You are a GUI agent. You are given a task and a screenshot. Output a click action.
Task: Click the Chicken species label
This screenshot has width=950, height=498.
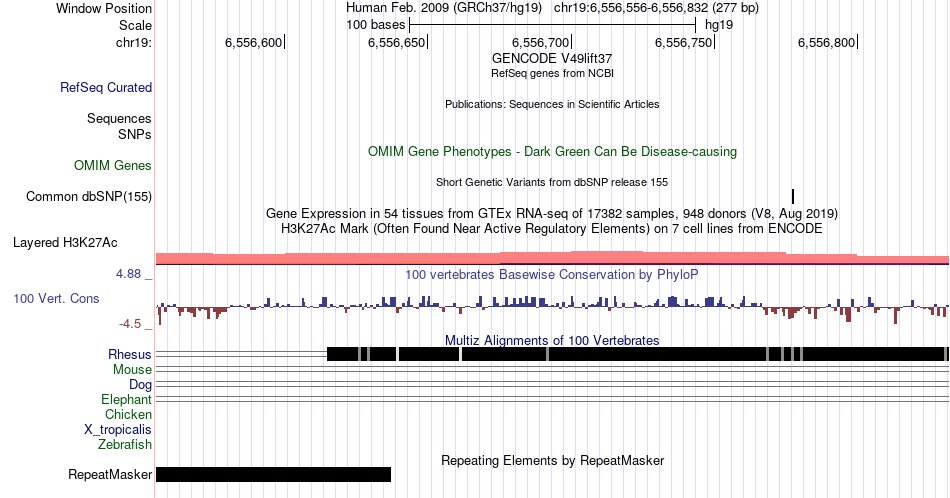128,414
